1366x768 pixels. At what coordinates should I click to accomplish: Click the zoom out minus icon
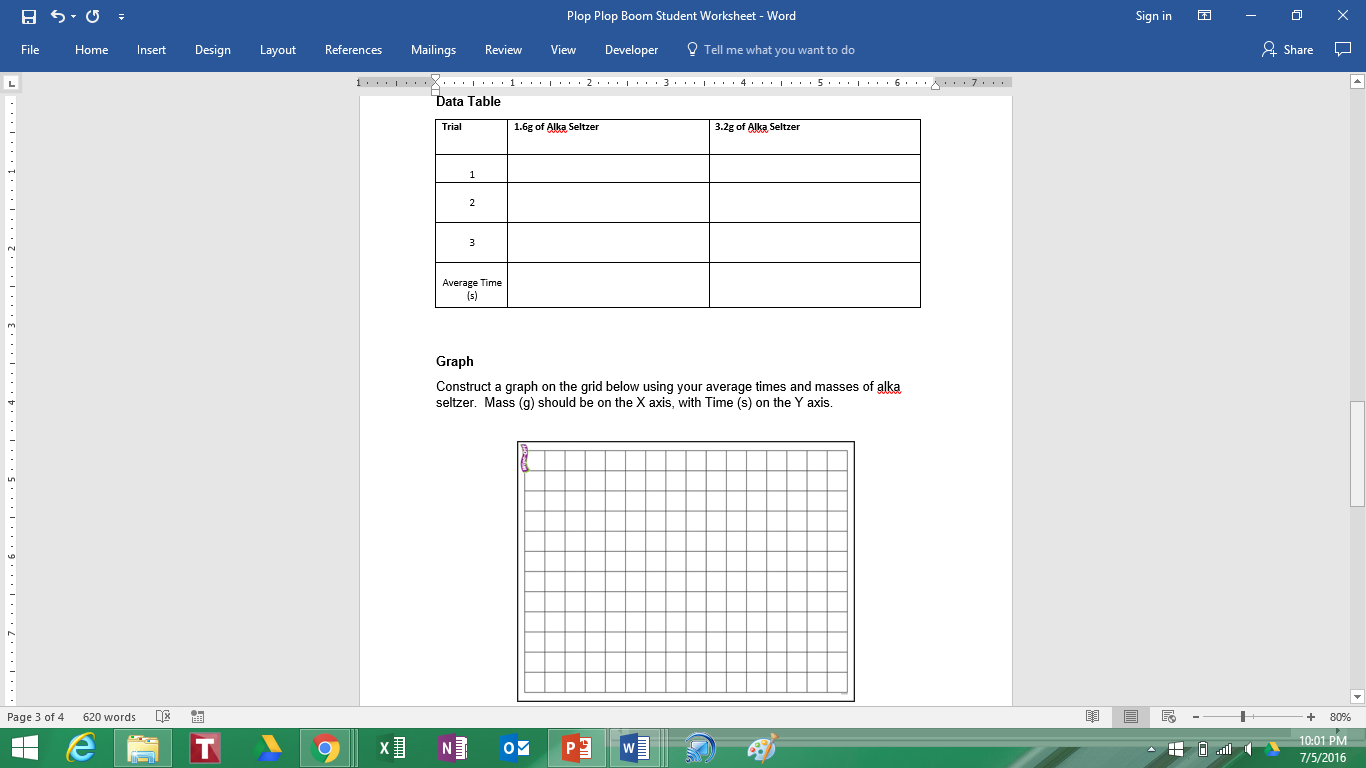(1195, 717)
